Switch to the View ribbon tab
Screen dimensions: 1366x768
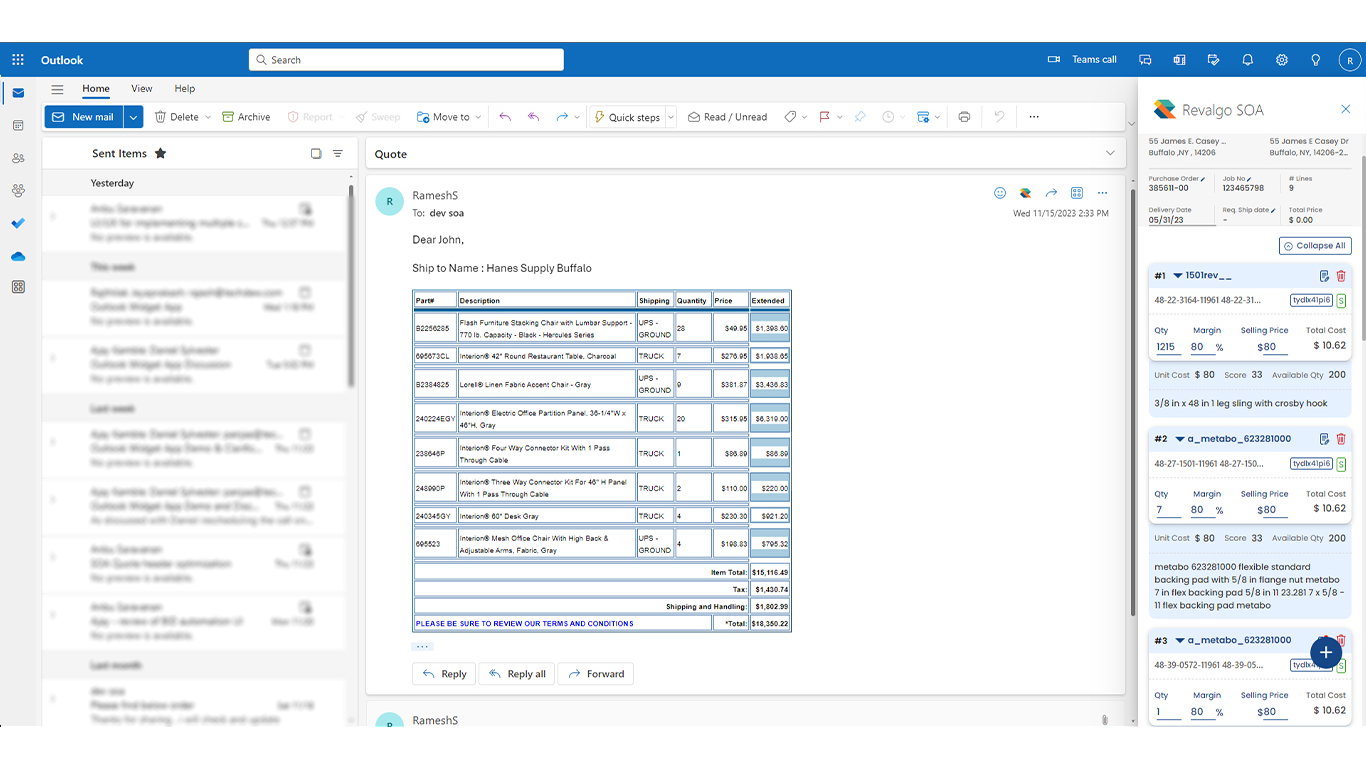(x=142, y=89)
